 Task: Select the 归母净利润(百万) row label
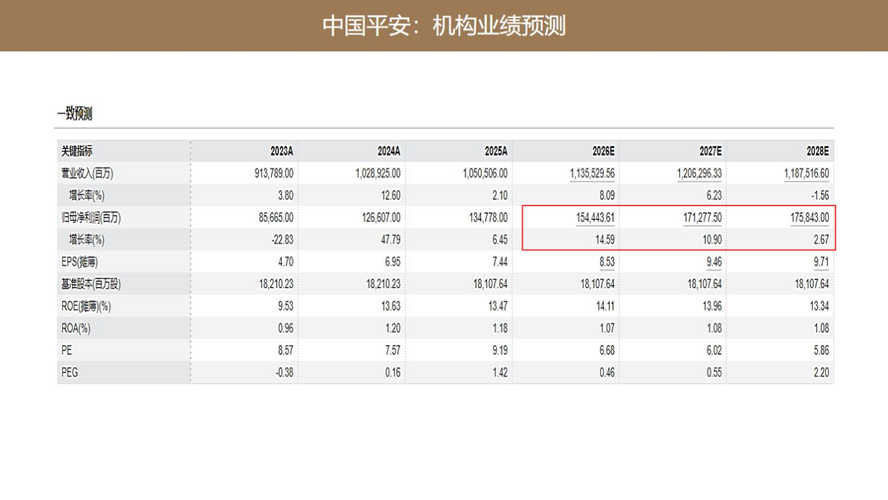click(91, 217)
